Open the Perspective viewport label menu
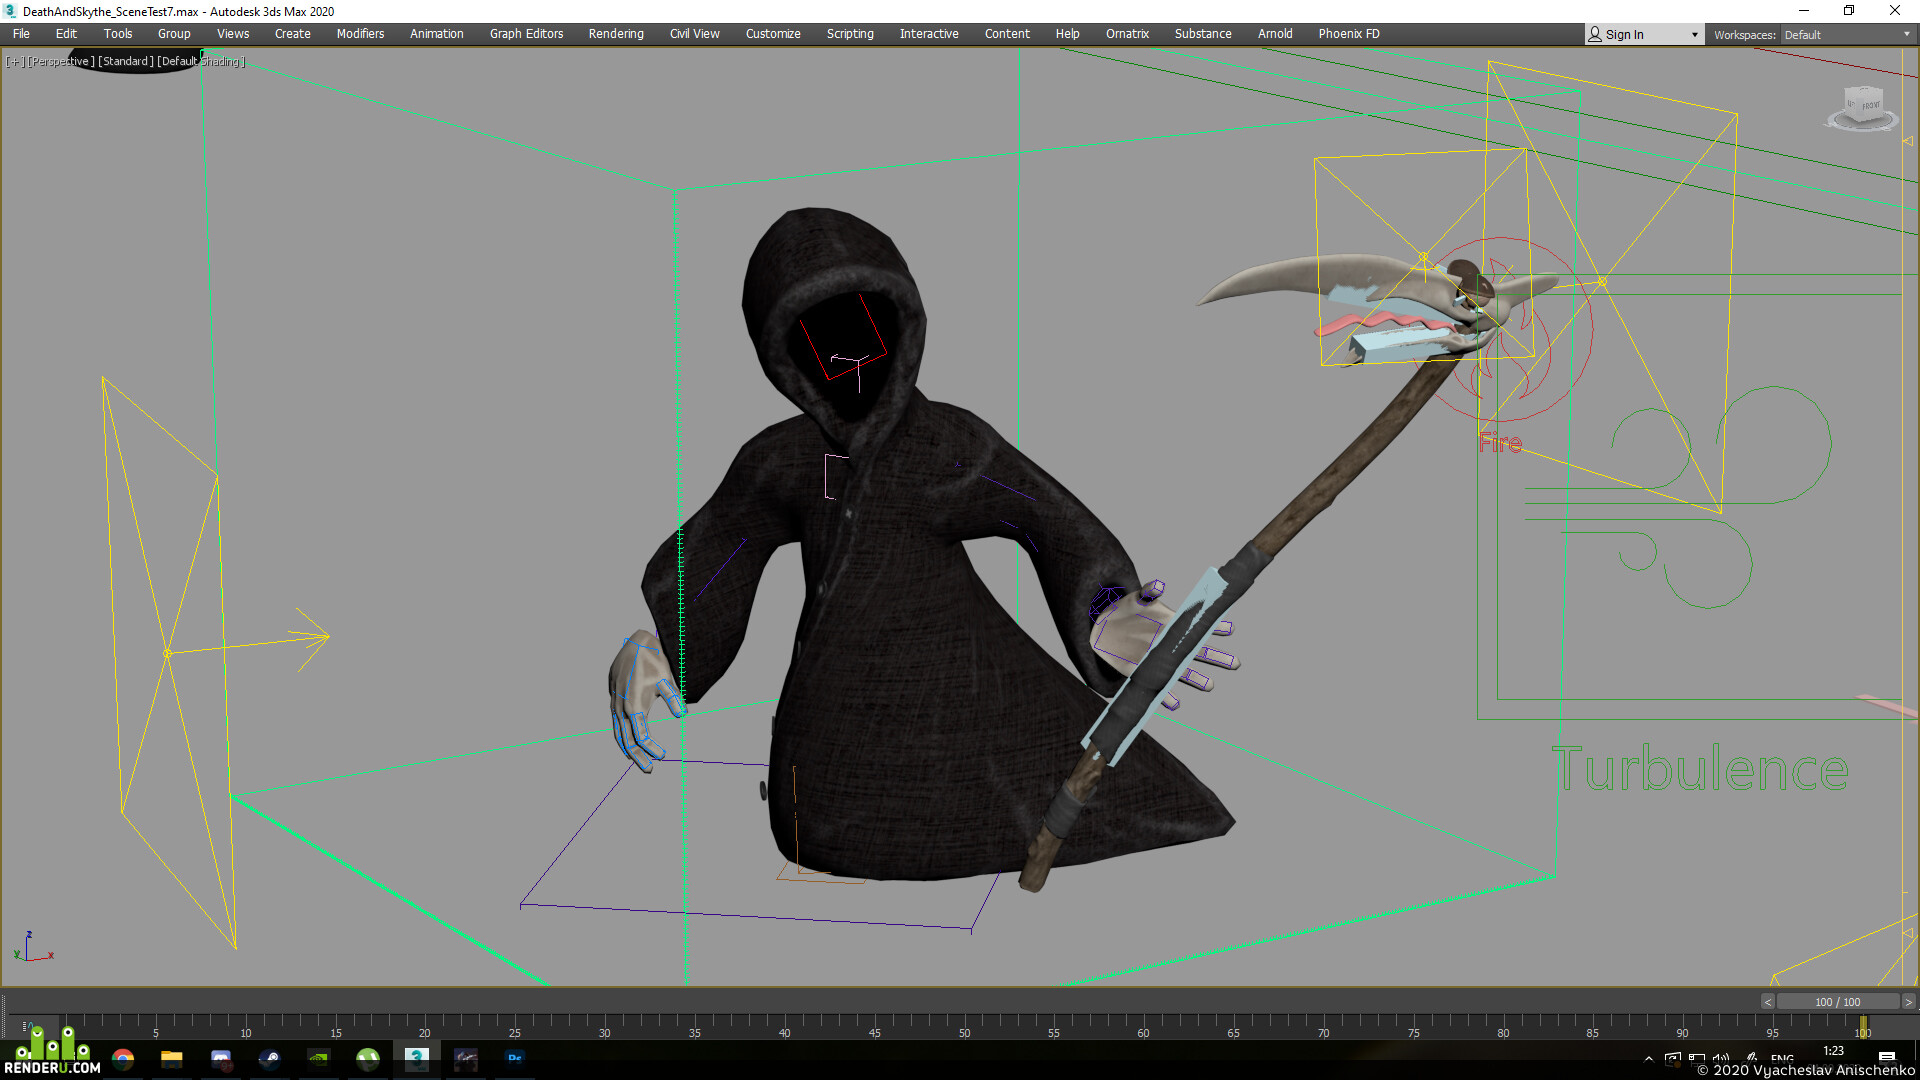The height and width of the screenshot is (1080, 1920). 61,62
